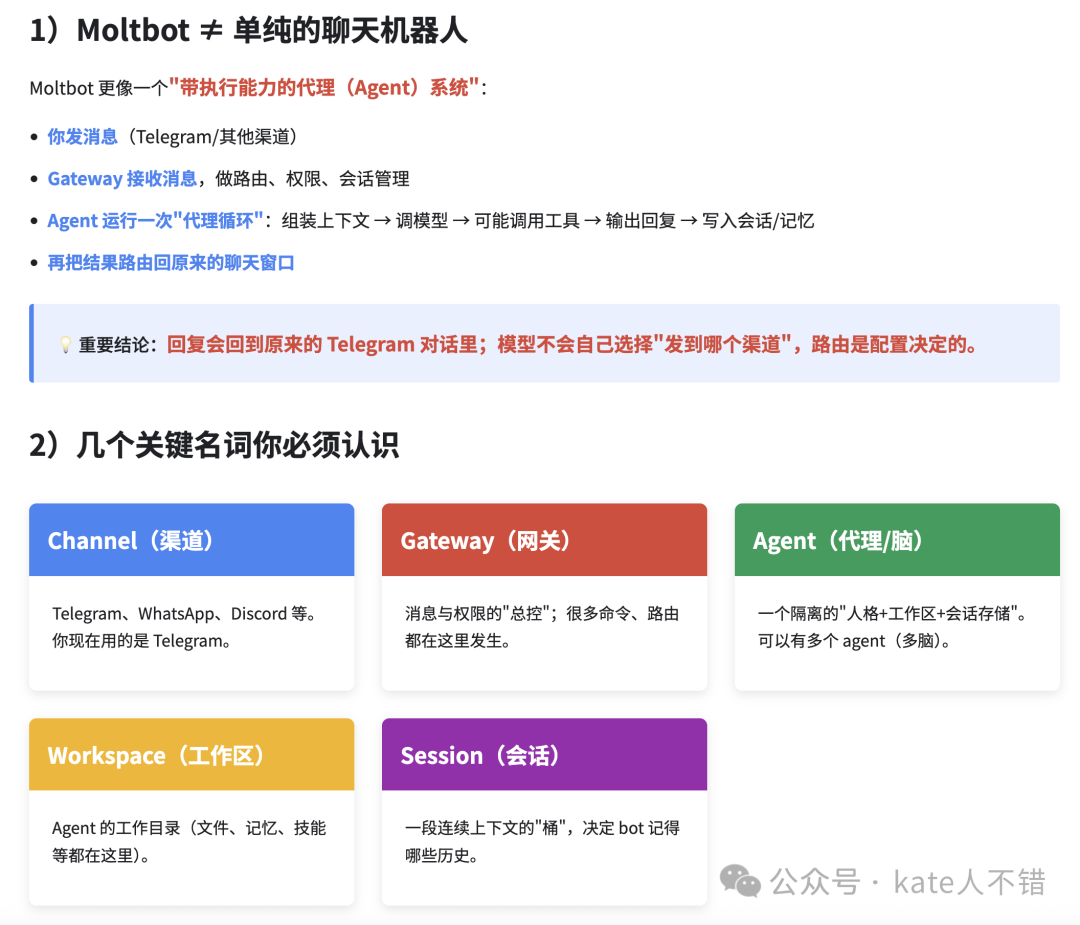1080x925 pixels.
Task: Select the 'Agent 运行一次"代理循环"' link text
Action: (x=155, y=221)
